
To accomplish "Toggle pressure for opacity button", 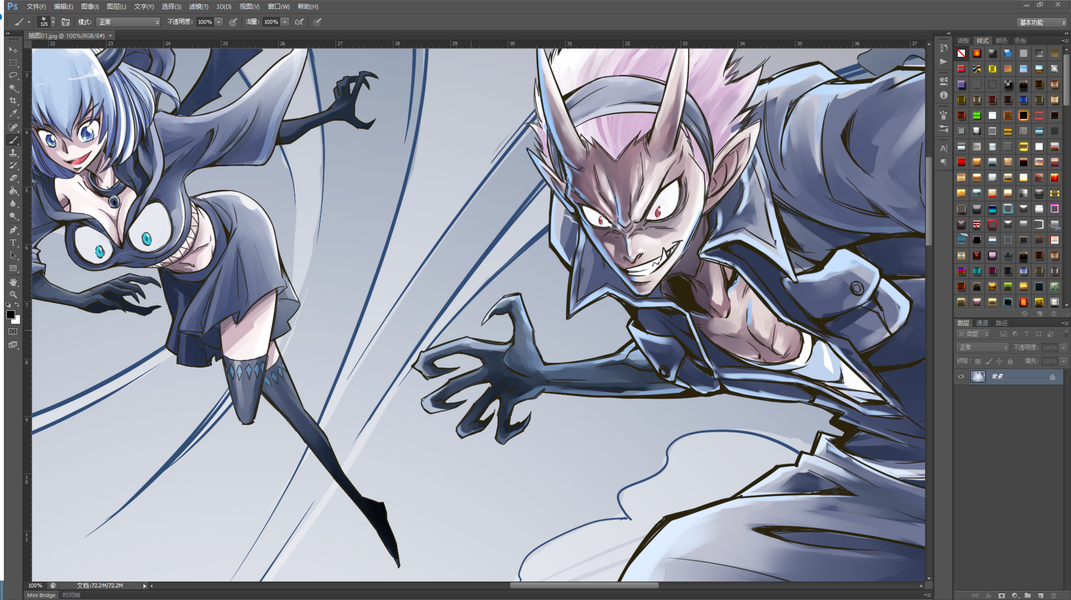I will [233, 22].
